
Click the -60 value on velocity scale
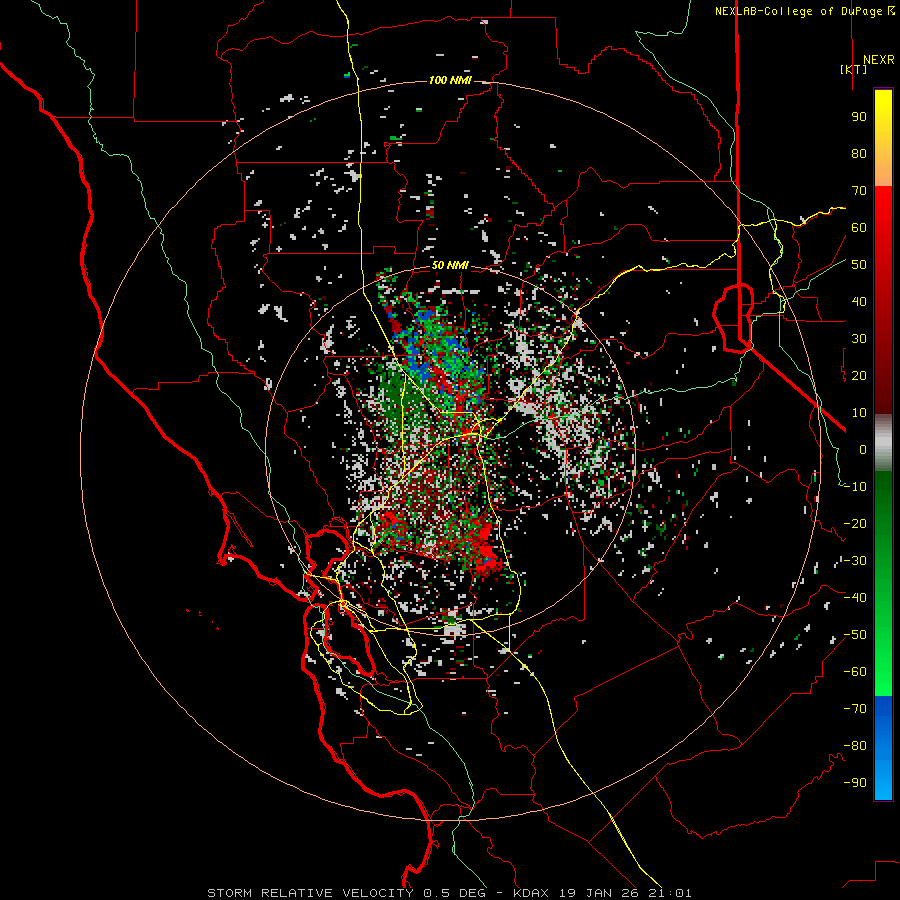(855, 672)
